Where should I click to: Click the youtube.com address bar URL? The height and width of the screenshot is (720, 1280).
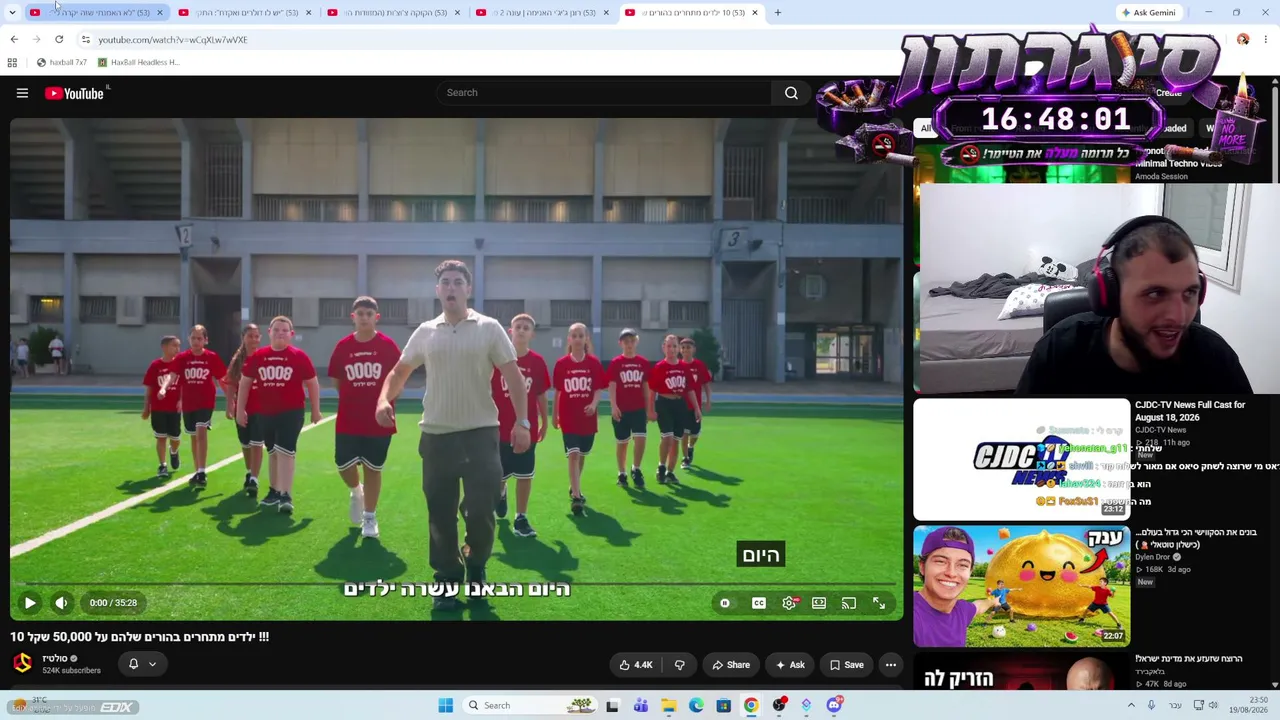tap(172, 40)
